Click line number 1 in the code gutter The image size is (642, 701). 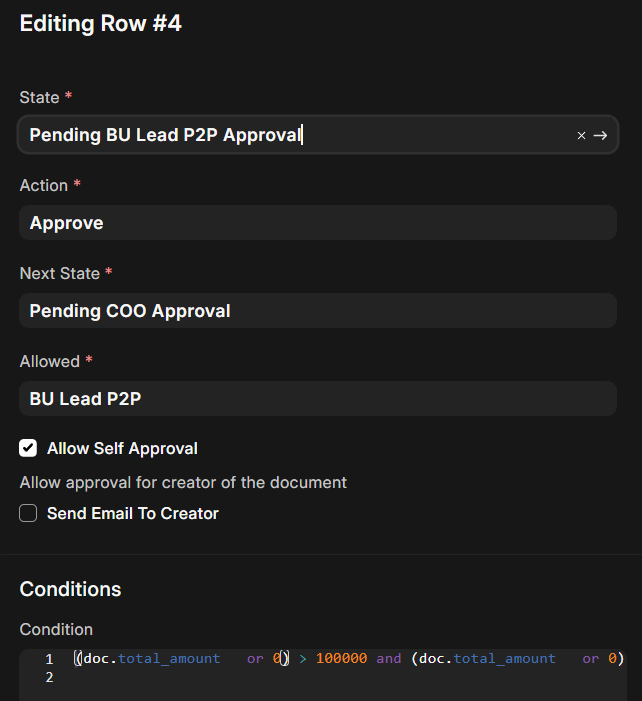point(48,659)
